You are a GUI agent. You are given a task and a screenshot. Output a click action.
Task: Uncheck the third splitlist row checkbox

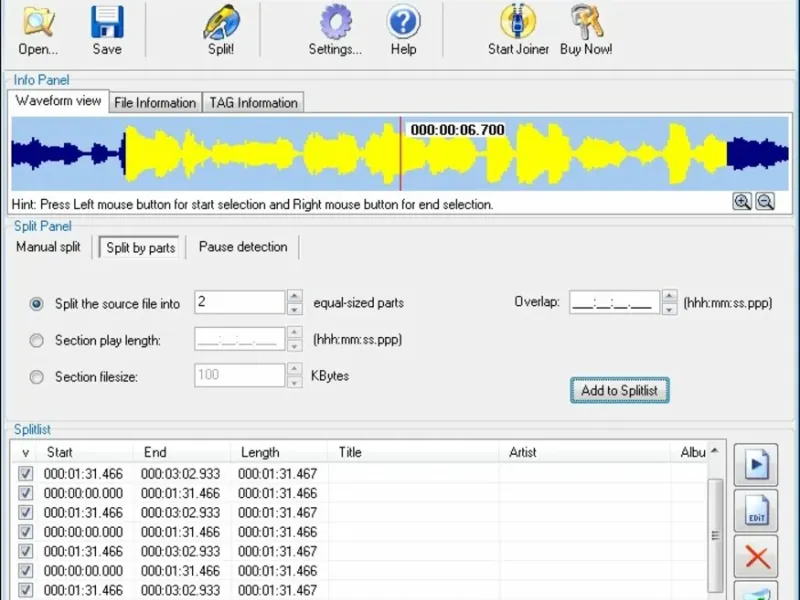26,512
